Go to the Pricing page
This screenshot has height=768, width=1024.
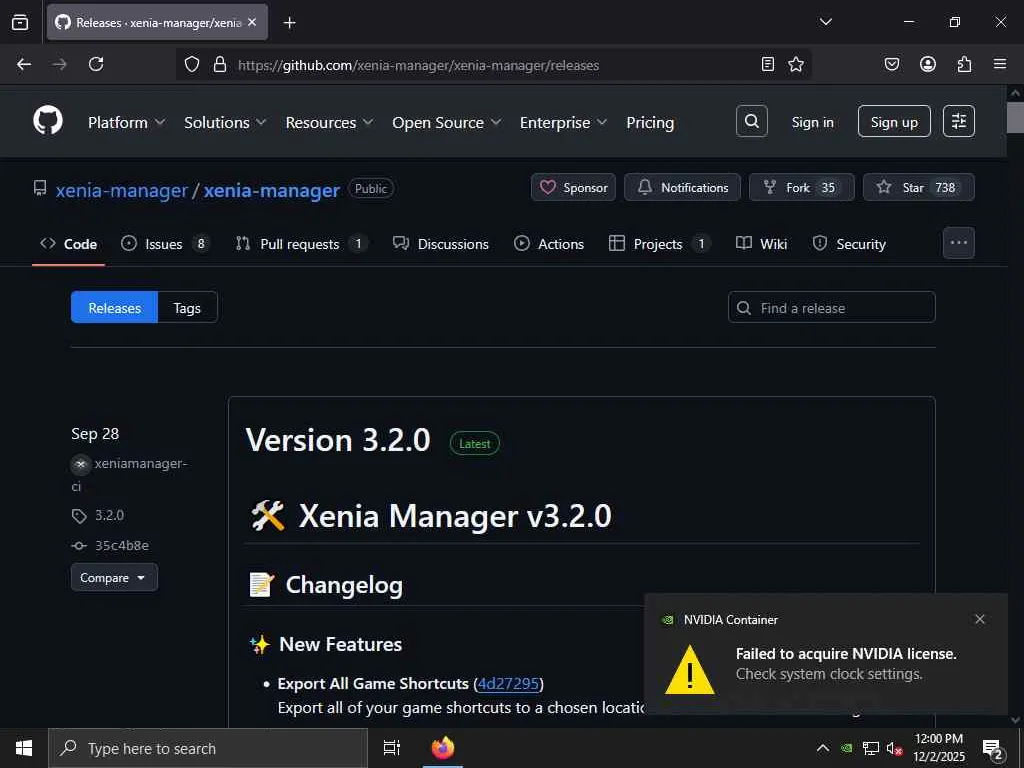[x=650, y=122]
